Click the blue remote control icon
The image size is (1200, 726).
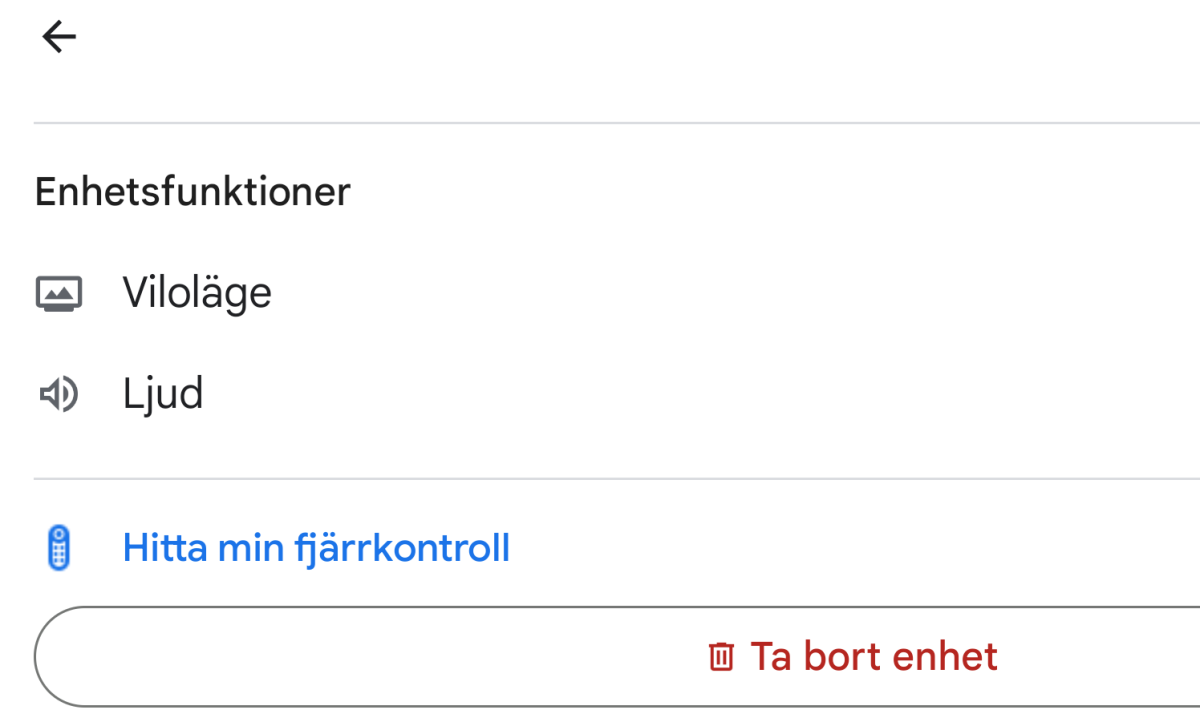tap(60, 548)
